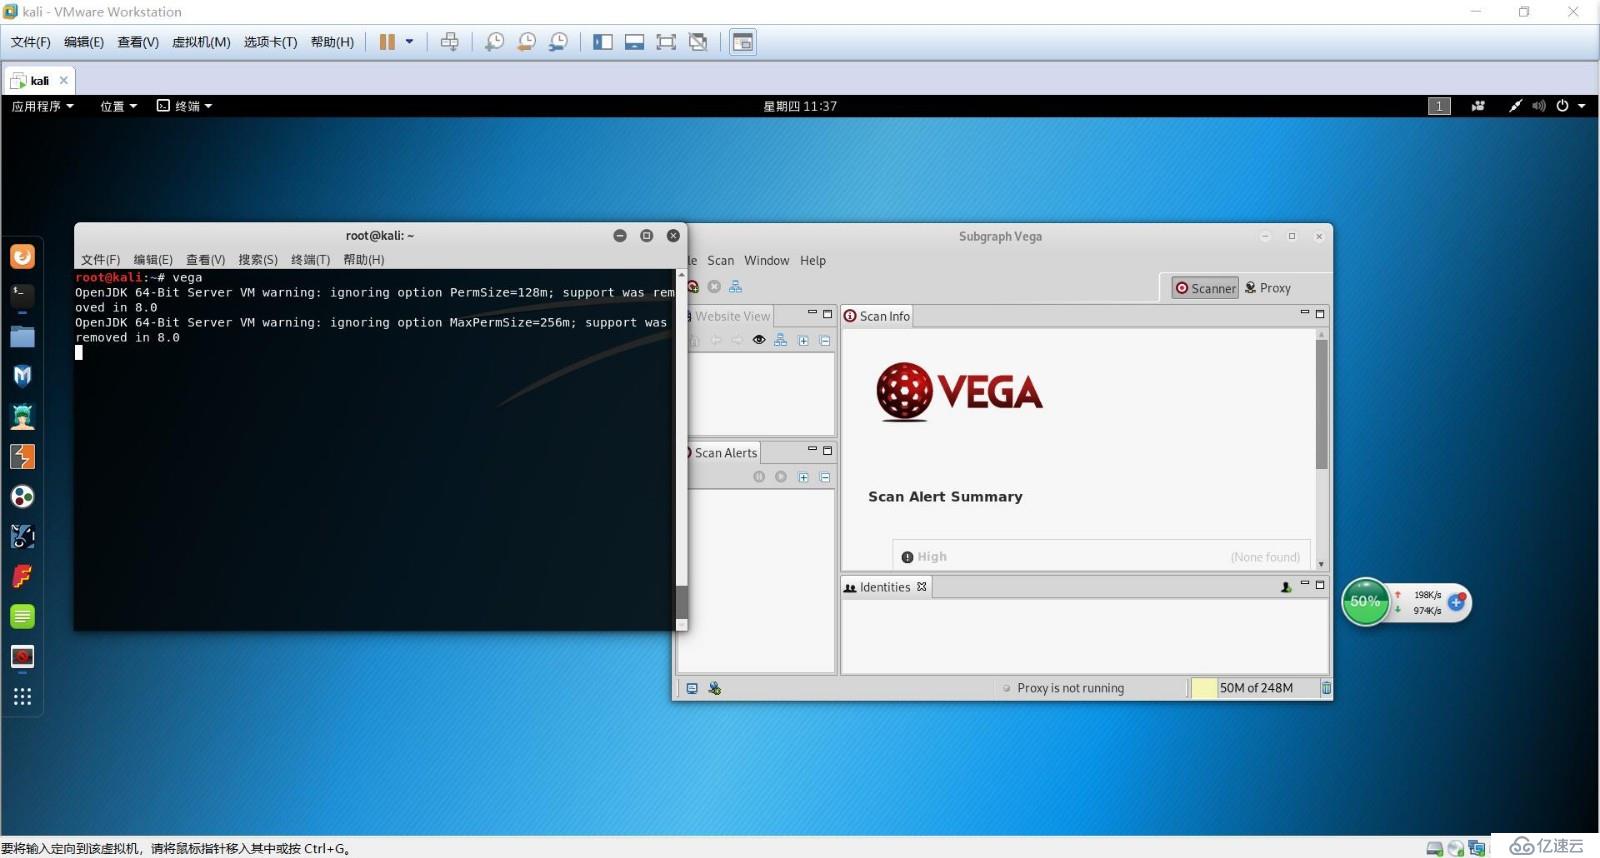Show all applications grid in dock
This screenshot has width=1600, height=858.
point(22,697)
